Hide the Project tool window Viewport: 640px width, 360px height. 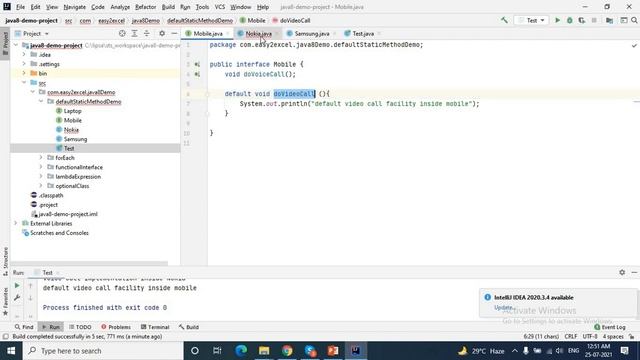pyautogui.click(x=174, y=33)
